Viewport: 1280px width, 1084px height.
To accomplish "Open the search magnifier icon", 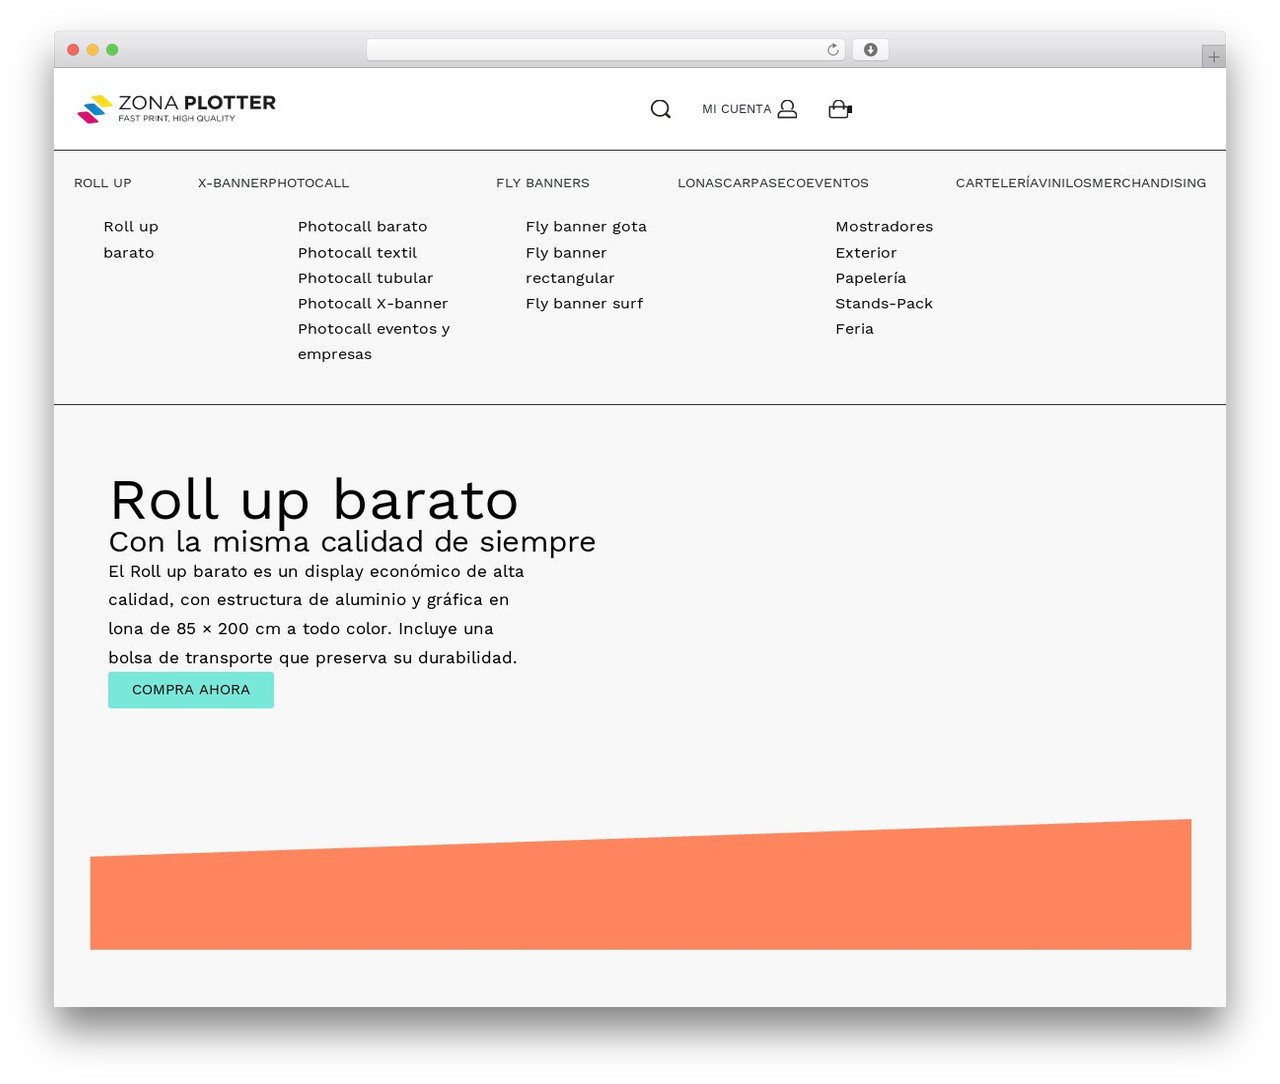I will pyautogui.click(x=660, y=109).
